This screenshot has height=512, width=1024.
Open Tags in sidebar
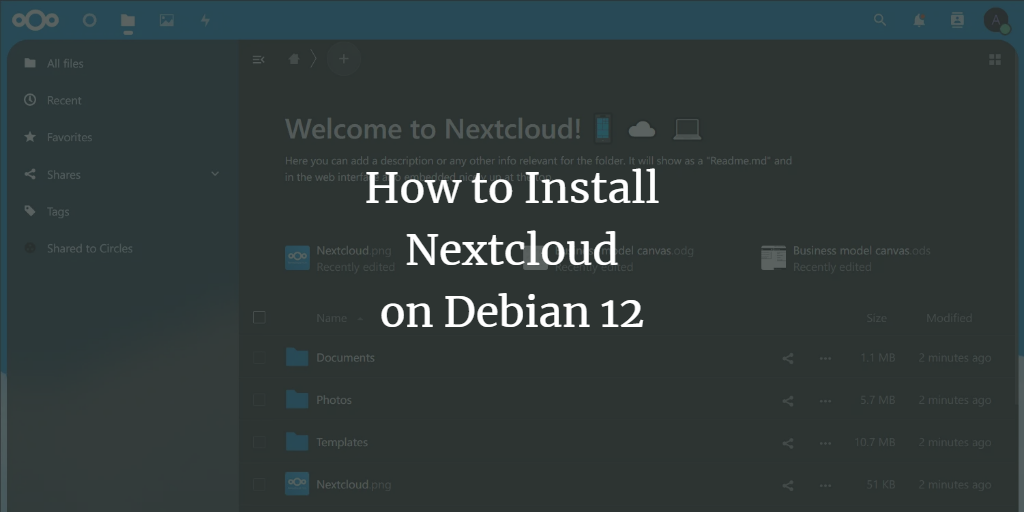pyautogui.click(x=57, y=212)
